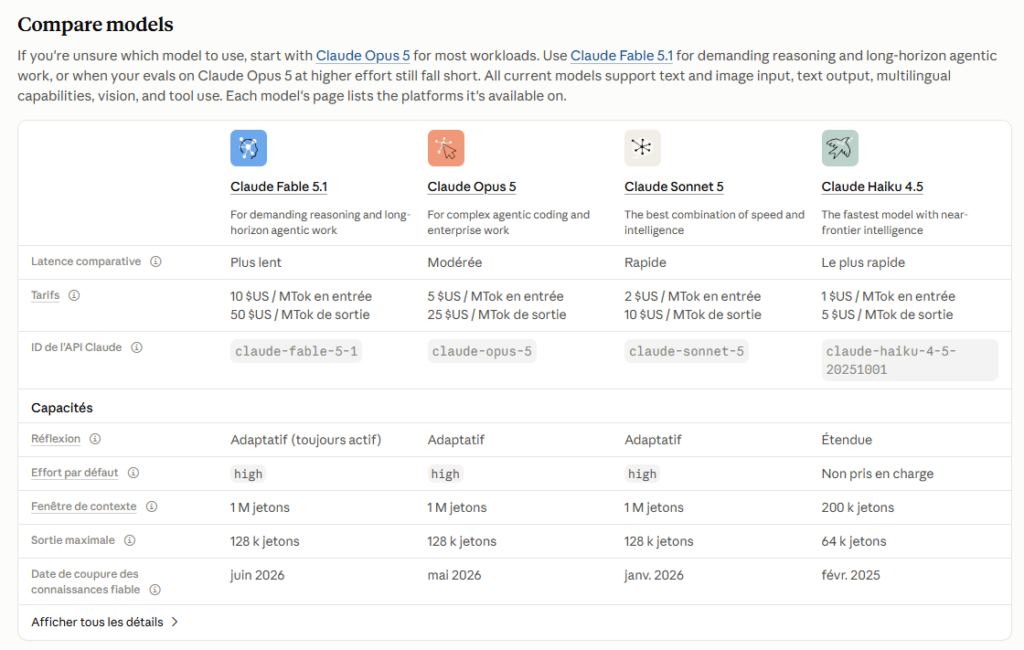Click the Claude Sonnet 5 starburst icon
1024x650 pixels.
[643, 148]
